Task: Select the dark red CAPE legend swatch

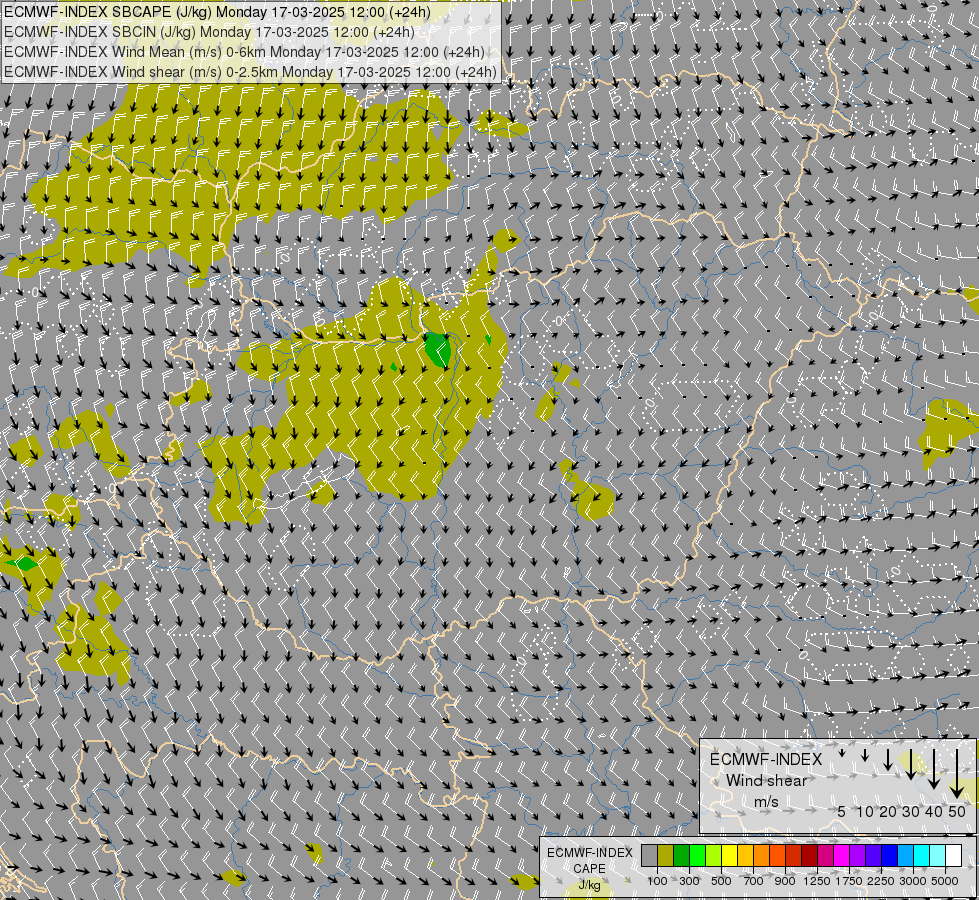Action: pyautogui.click(x=809, y=856)
